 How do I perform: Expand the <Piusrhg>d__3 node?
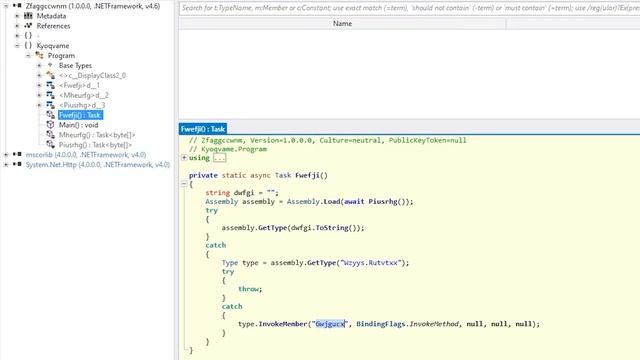39,105
